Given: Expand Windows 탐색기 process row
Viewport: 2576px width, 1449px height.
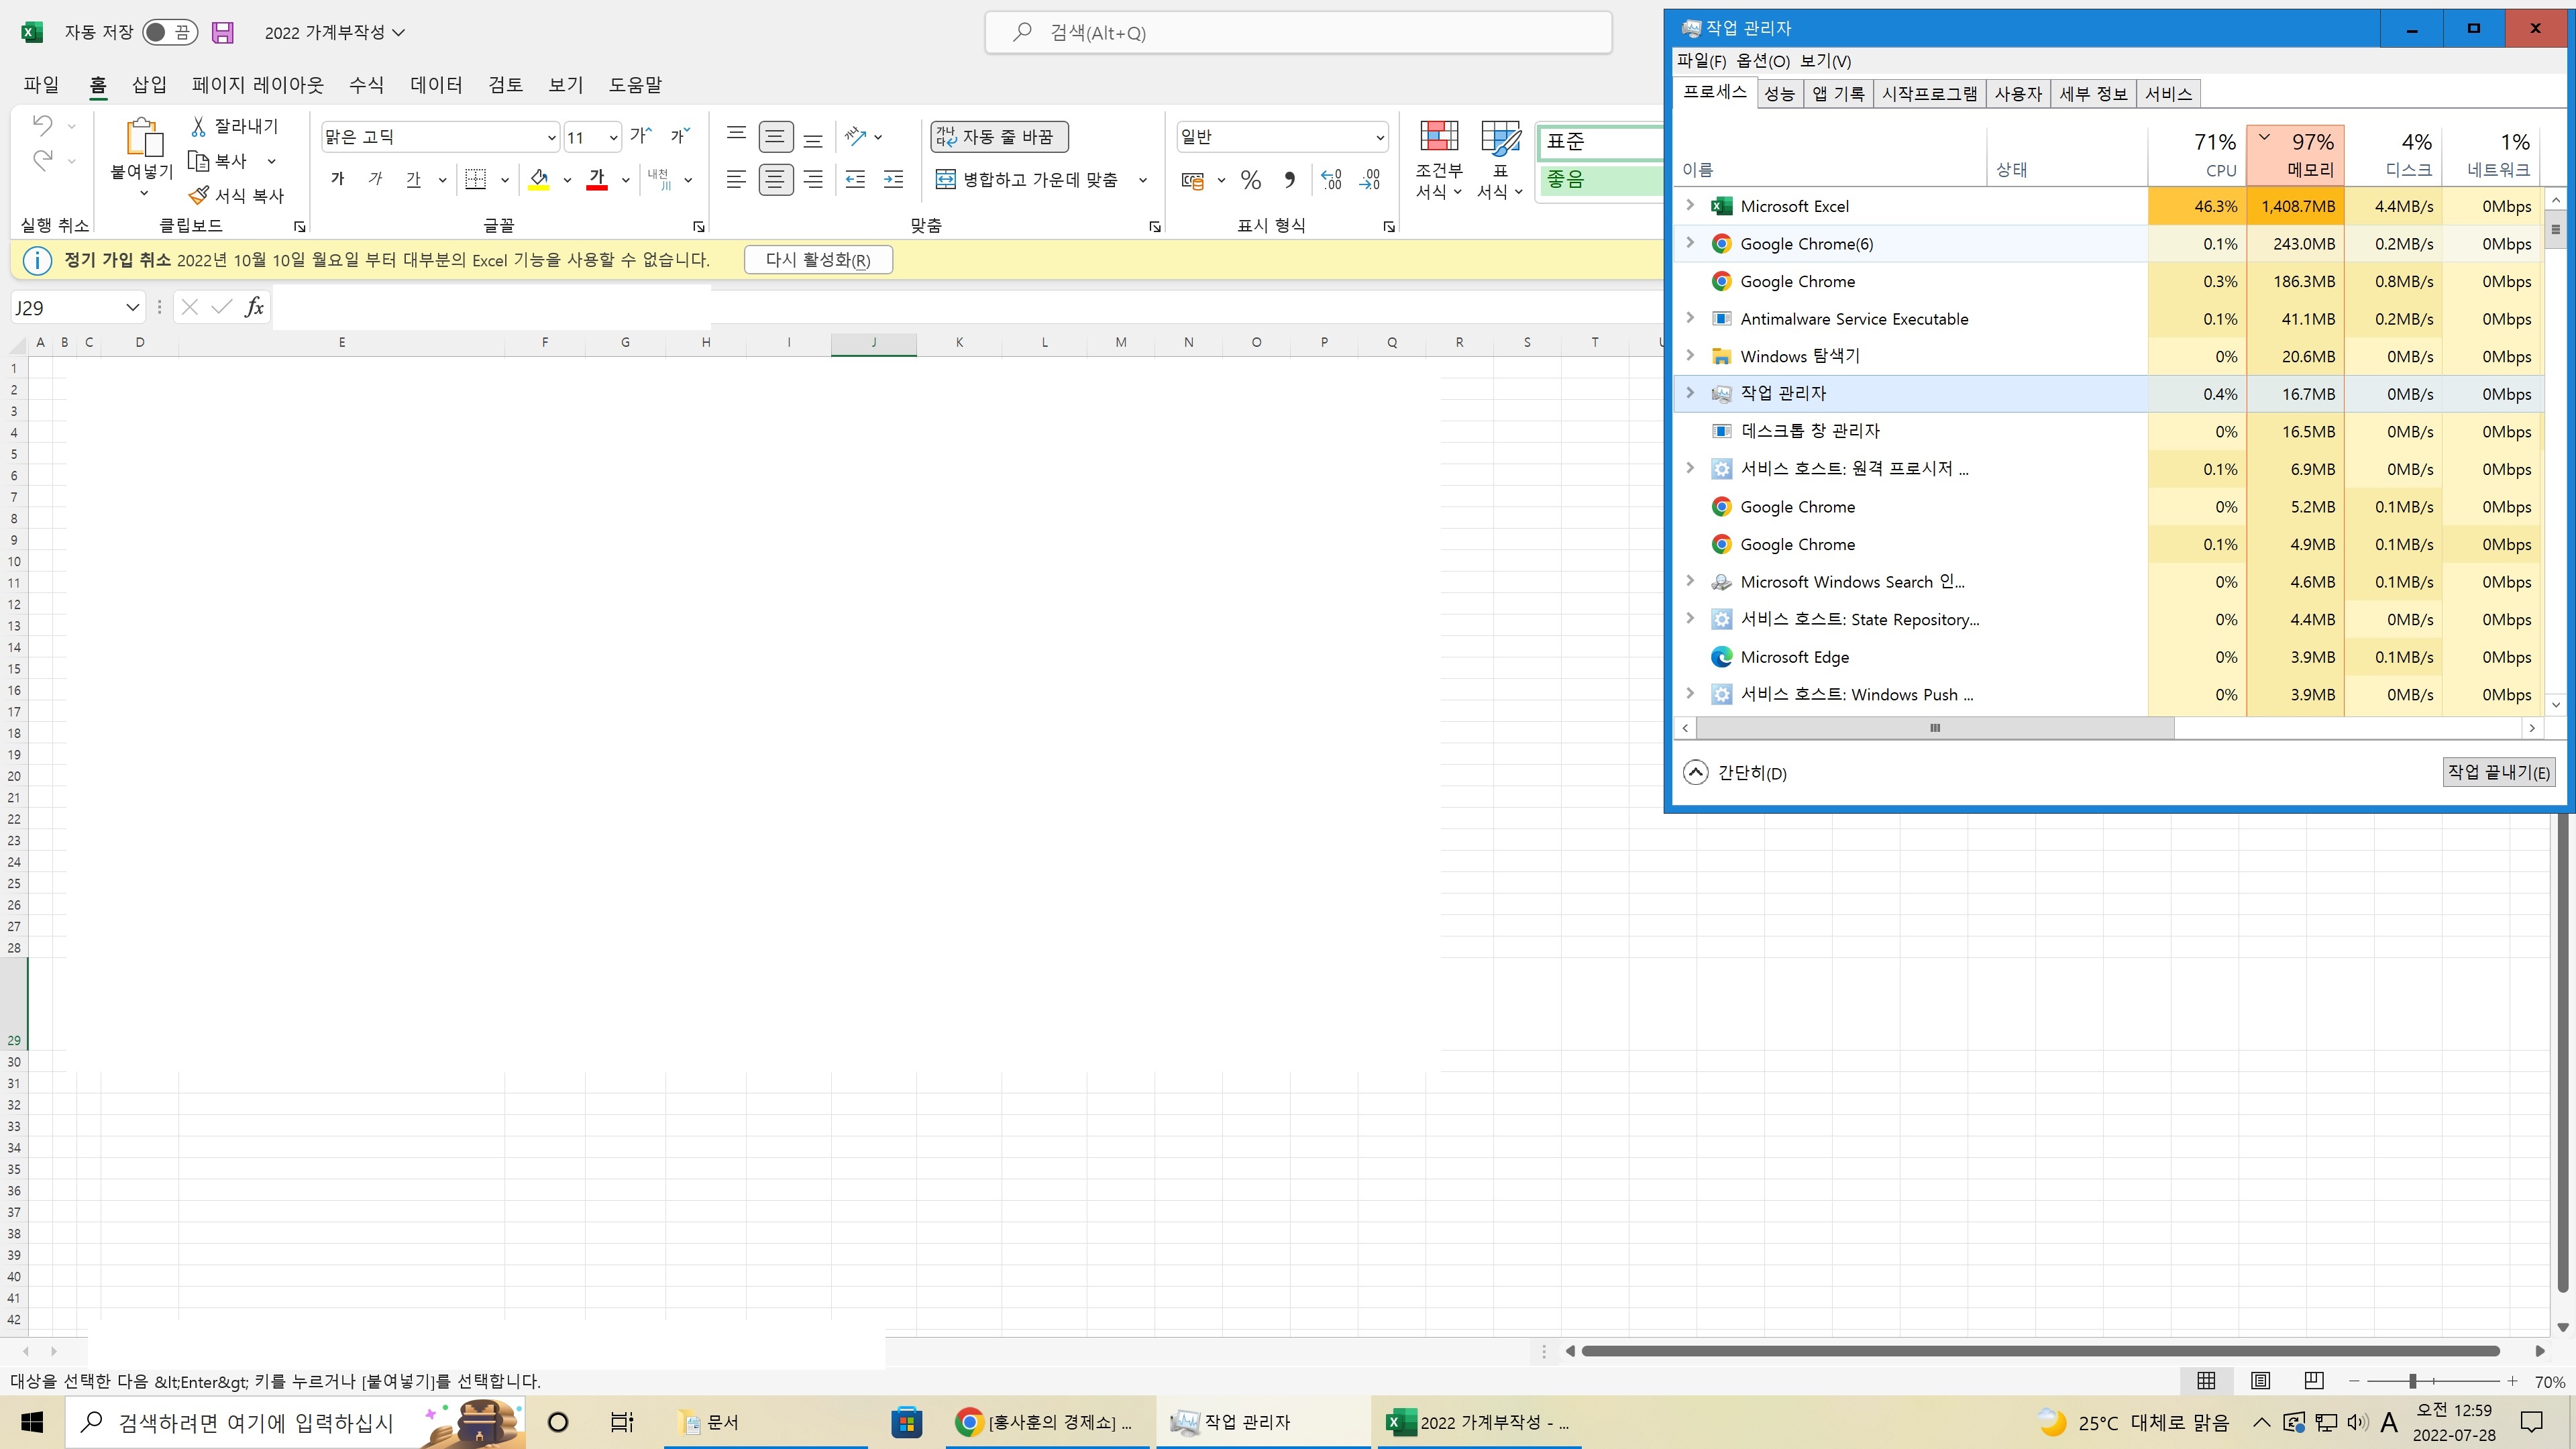Looking at the screenshot, I should [1690, 356].
